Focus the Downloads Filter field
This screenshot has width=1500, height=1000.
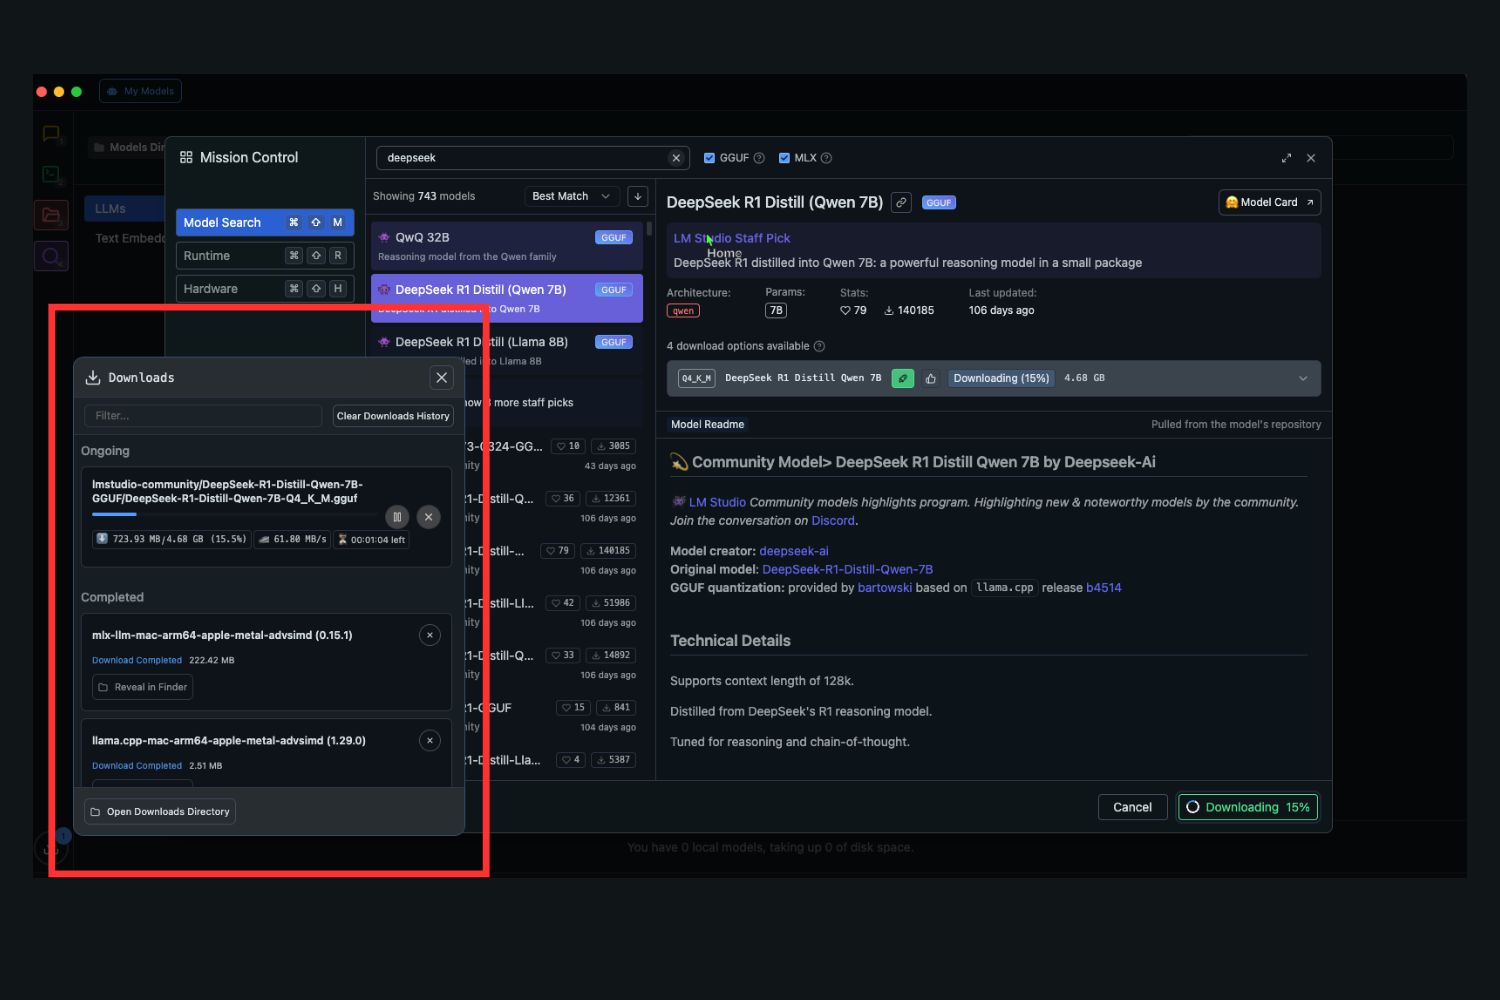click(x=203, y=416)
